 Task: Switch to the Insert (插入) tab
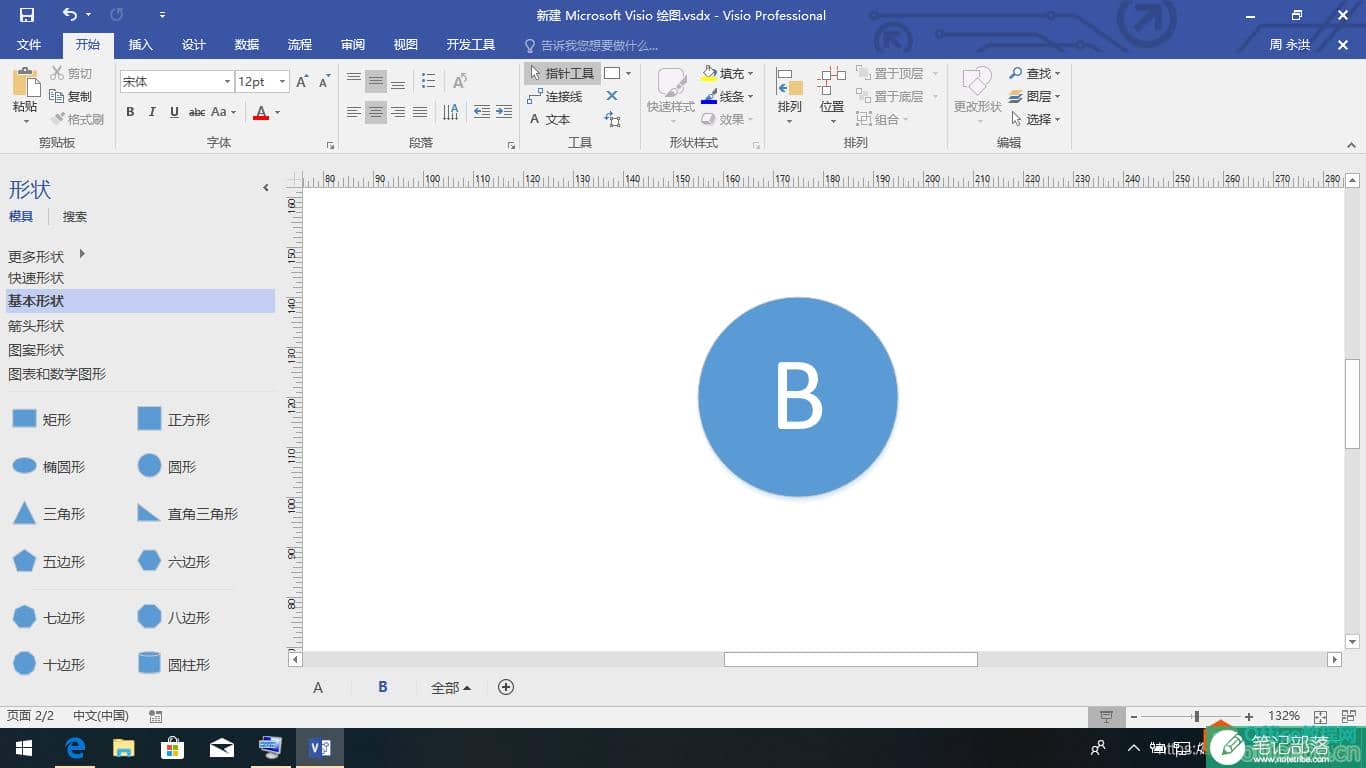(x=141, y=45)
